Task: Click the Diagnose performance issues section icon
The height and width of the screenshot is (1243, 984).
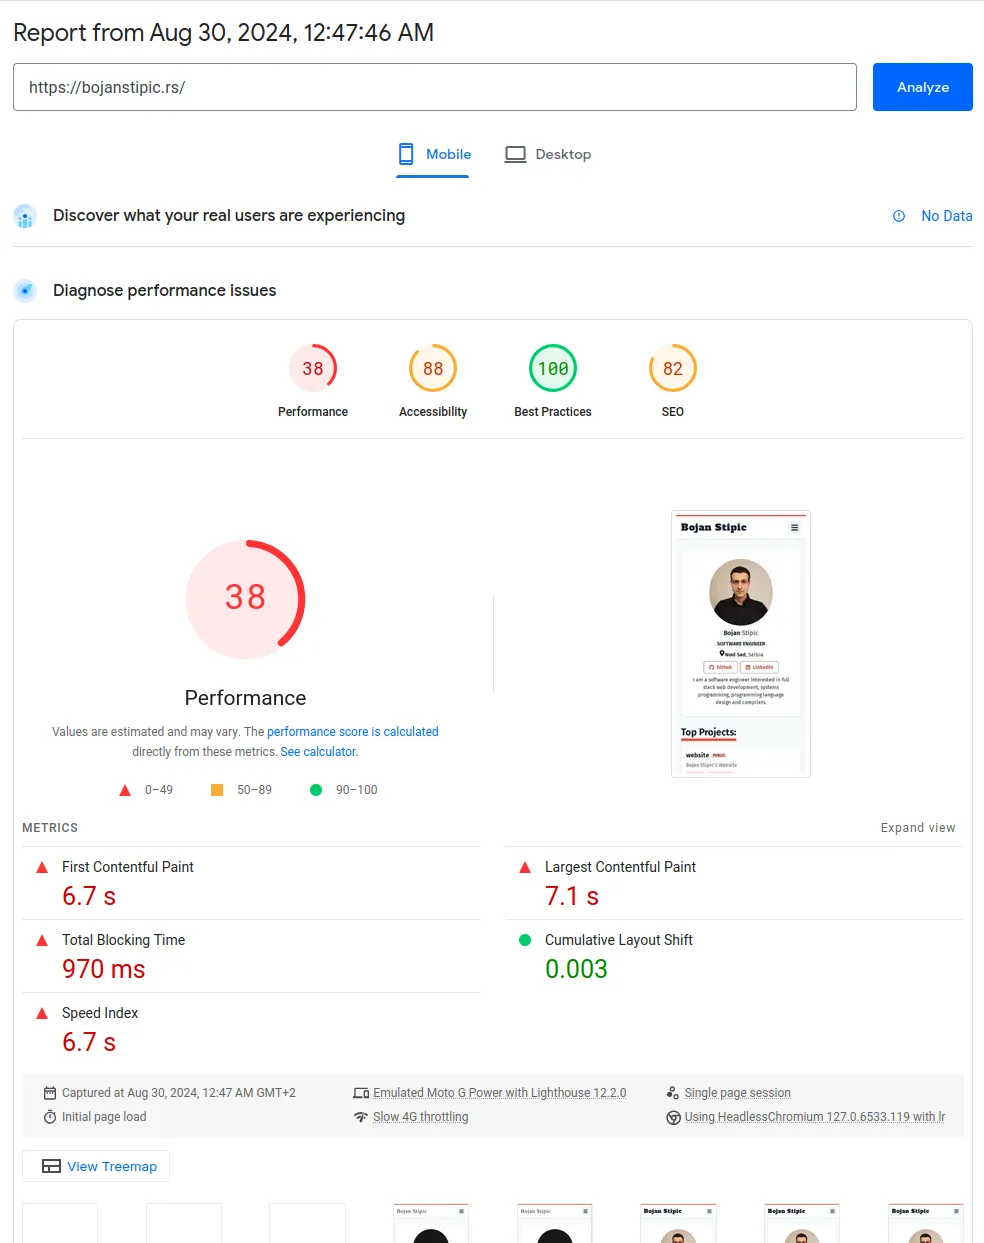Action: (x=25, y=291)
